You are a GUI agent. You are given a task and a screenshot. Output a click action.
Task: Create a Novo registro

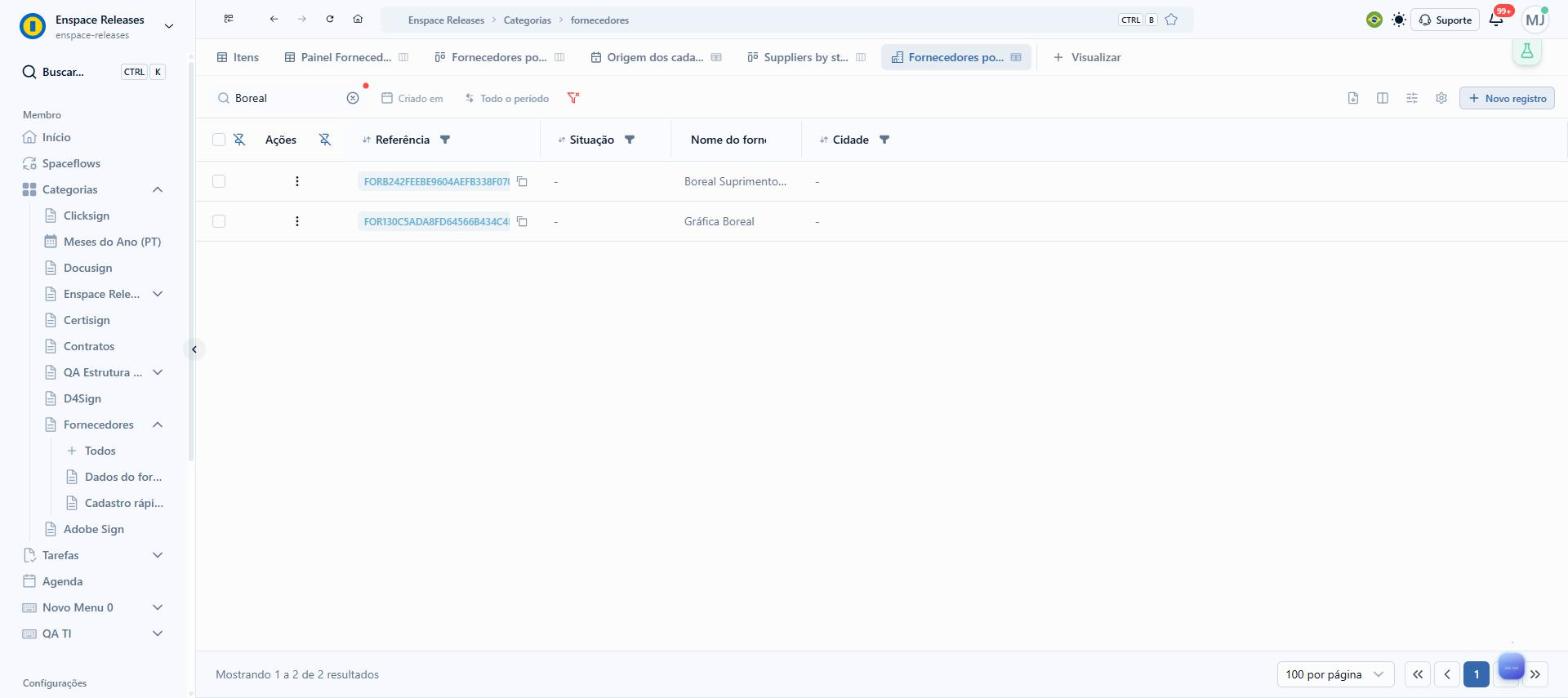click(1507, 98)
